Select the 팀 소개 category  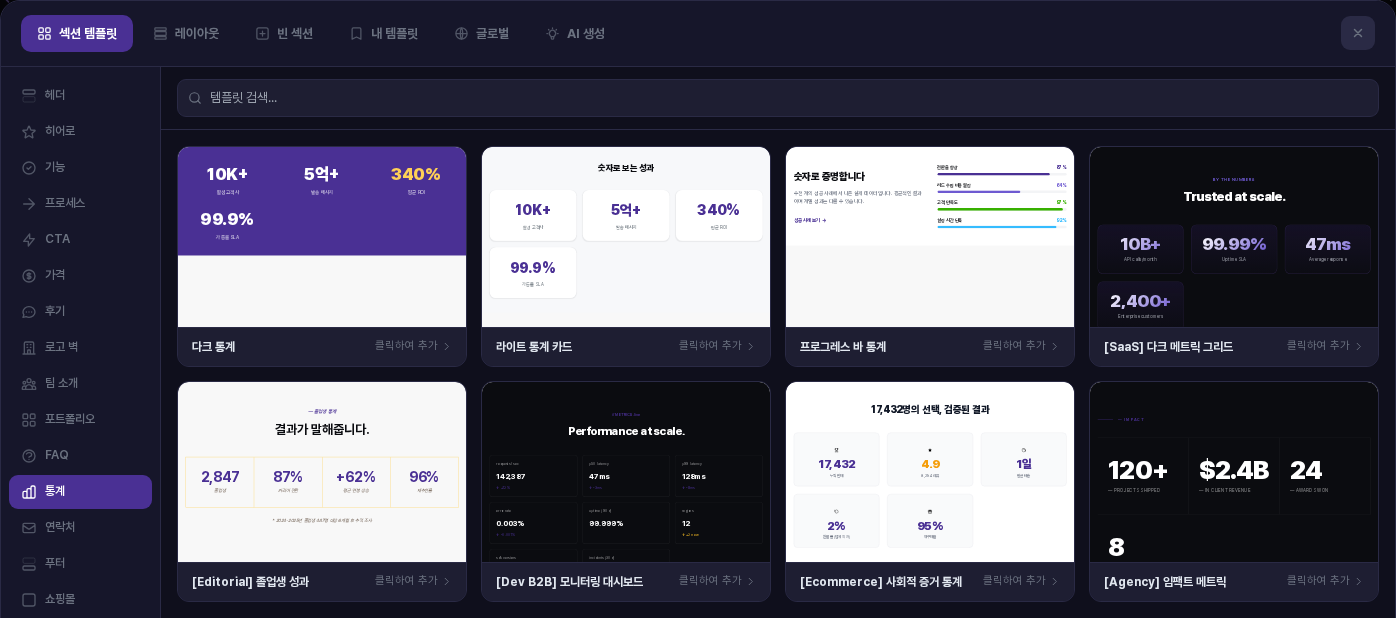coord(80,383)
